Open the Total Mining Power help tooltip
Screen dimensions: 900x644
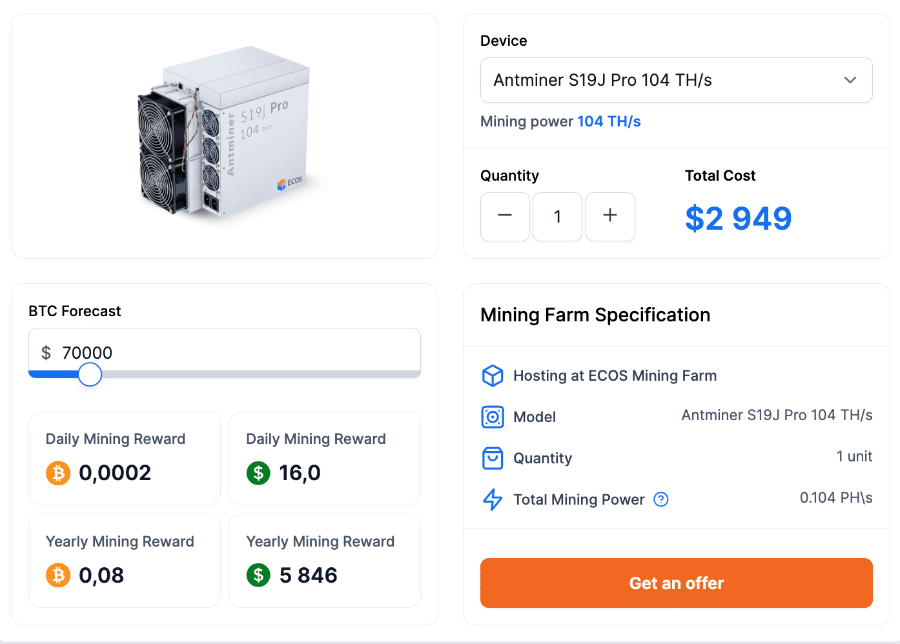661,500
